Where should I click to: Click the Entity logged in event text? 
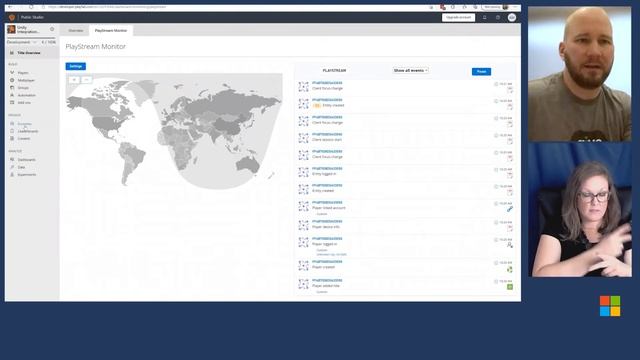coord(324,174)
